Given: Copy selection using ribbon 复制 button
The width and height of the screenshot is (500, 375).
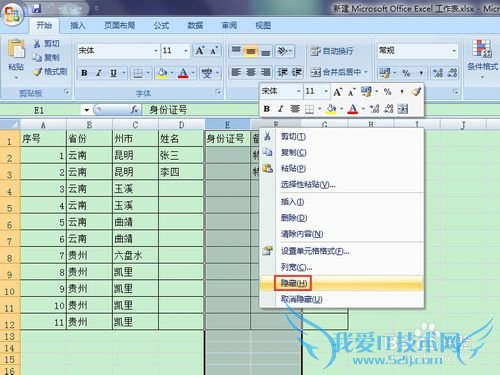Looking at the screenshot, I should pyautogui.click(x=47, y=58).
